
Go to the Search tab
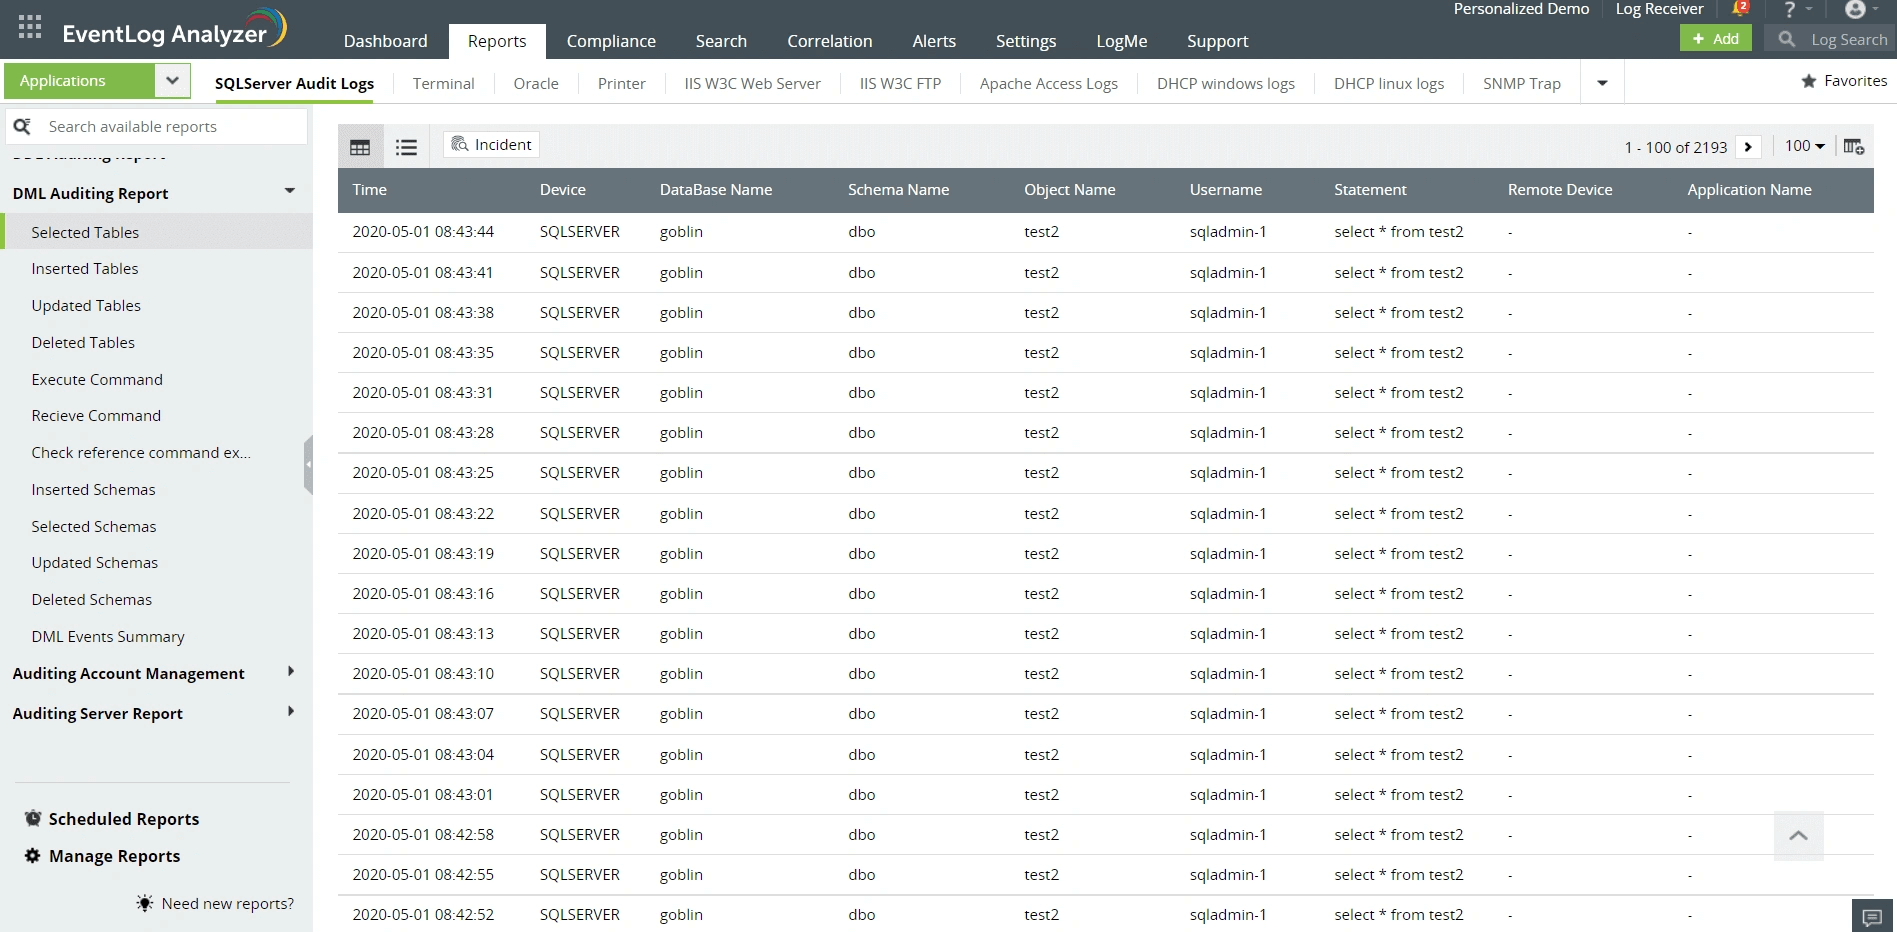(x=721, y=41)
